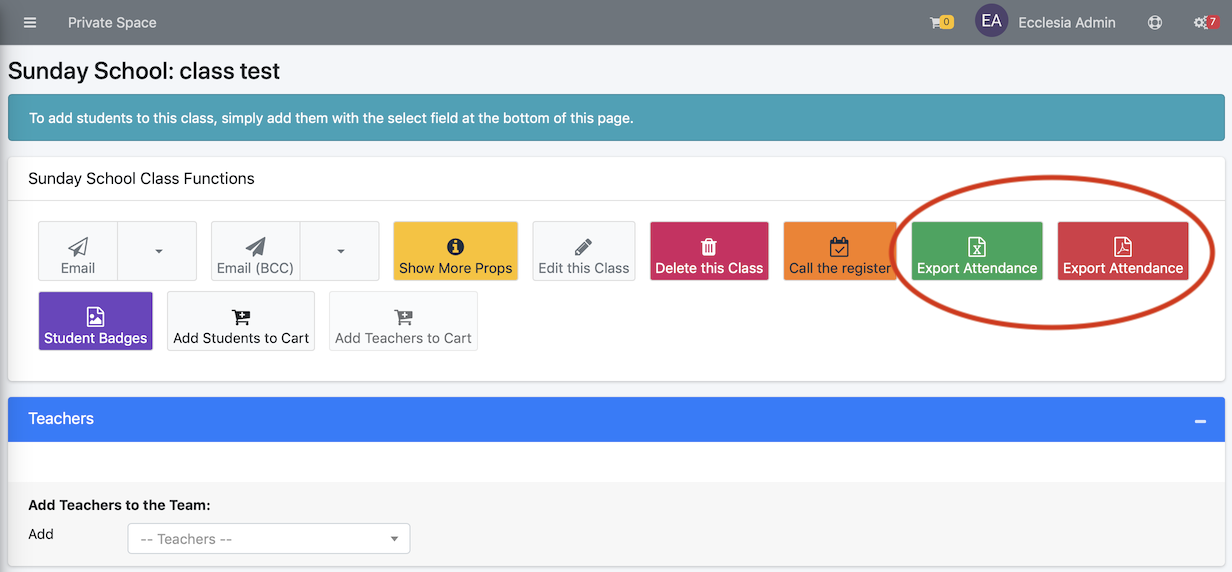Open the settings gears with badge 7
1232x572 pixels.
1205,22
